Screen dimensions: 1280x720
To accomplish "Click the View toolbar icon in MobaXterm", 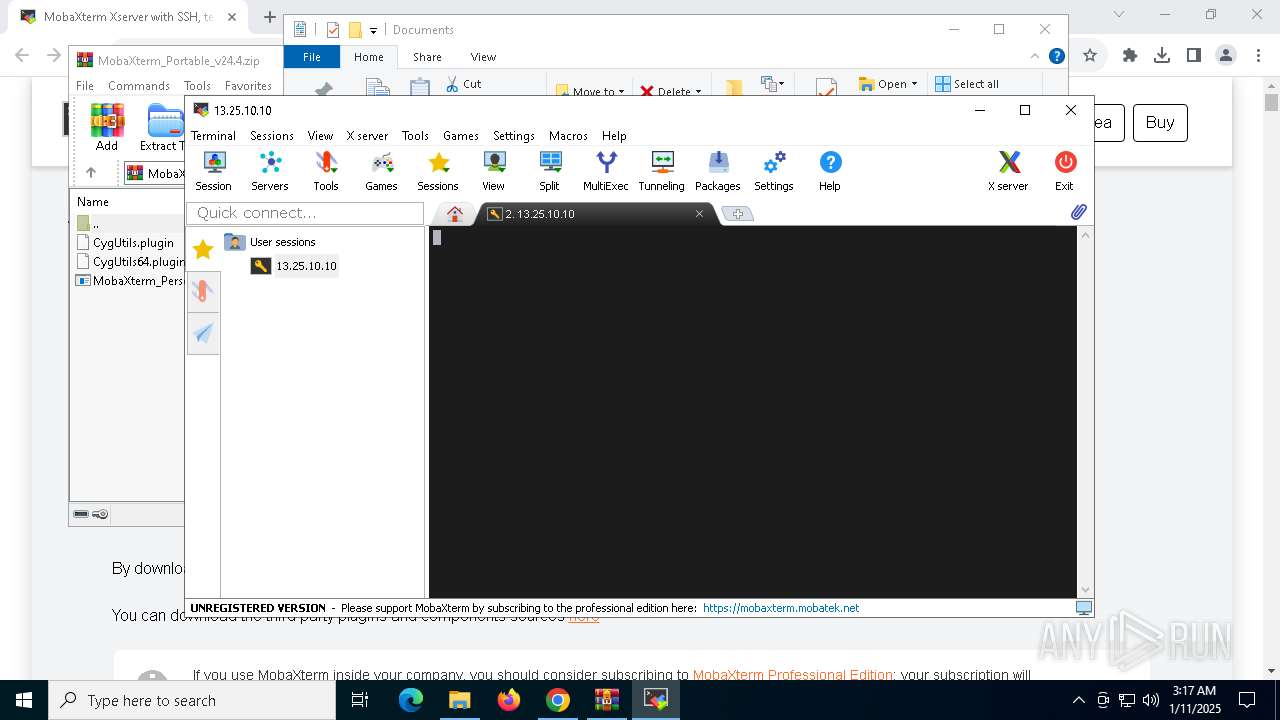I will [494, 170].
